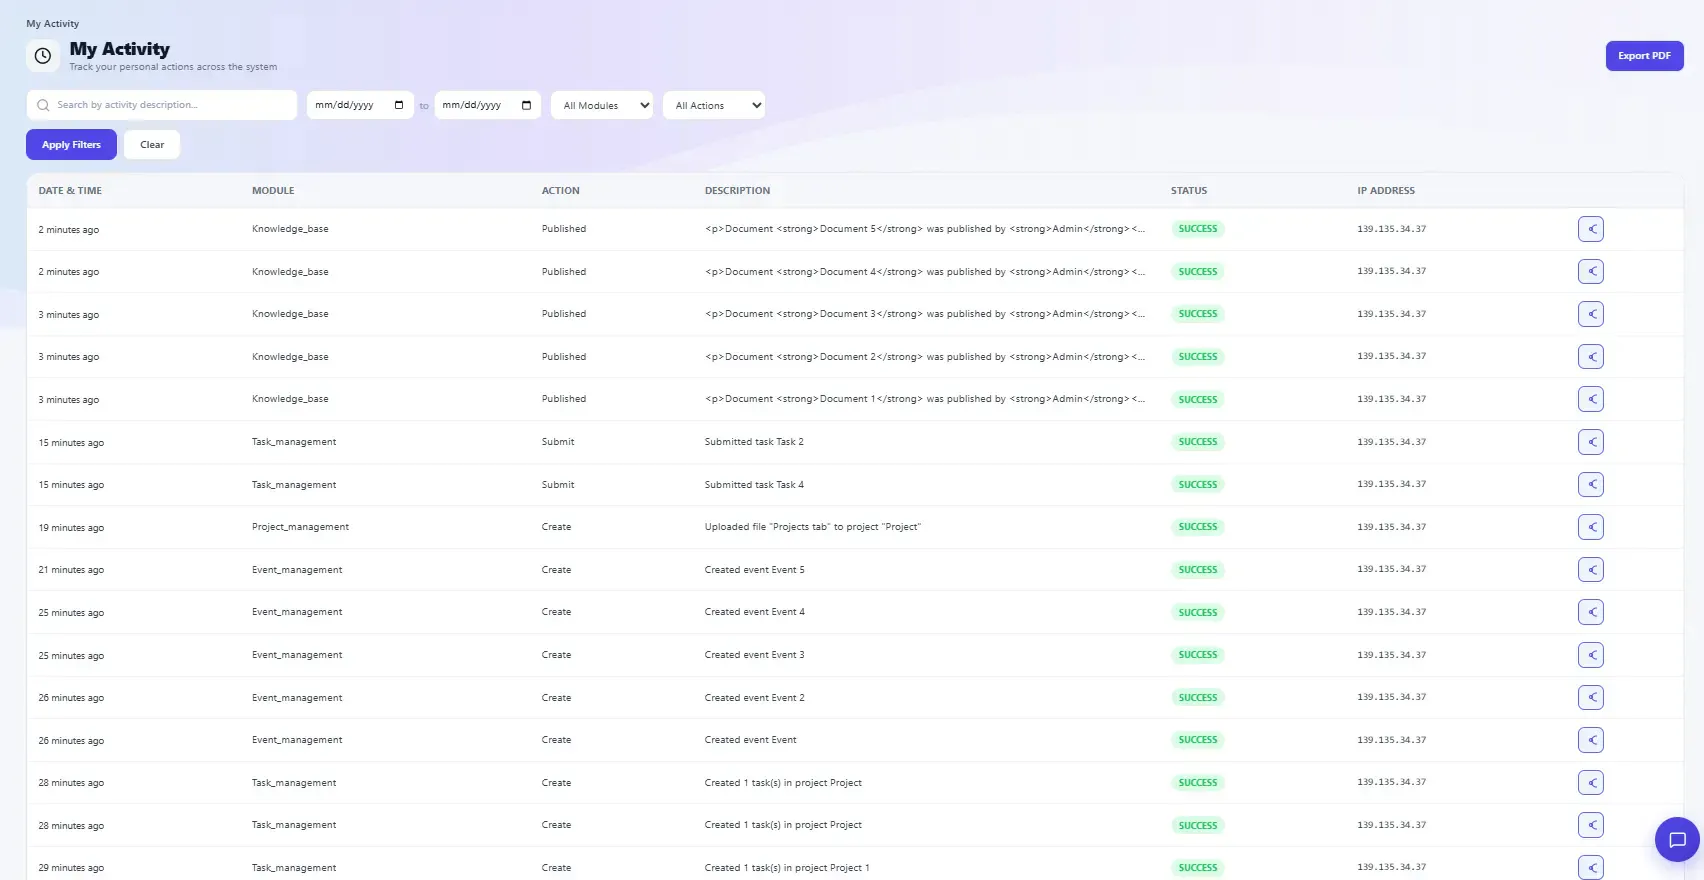Viewport: 1704px width, 880px height.
Task: Click the My Activity breadcrumb text
Action: tap(53, 24)
